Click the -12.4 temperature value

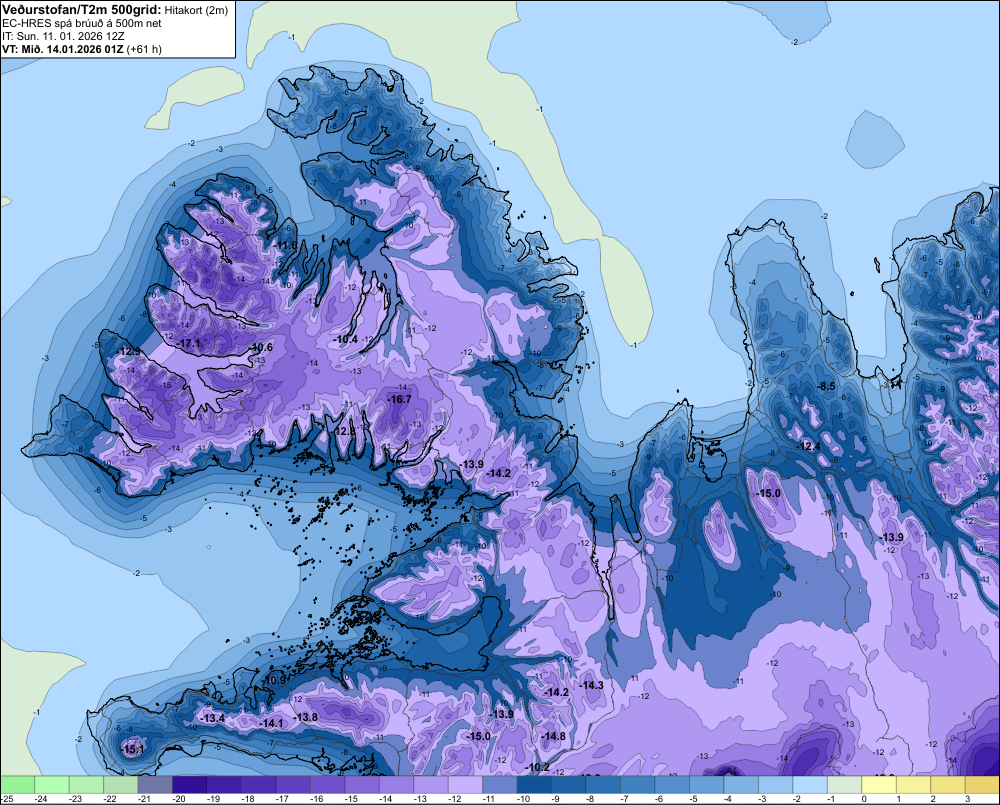[809, 446]
